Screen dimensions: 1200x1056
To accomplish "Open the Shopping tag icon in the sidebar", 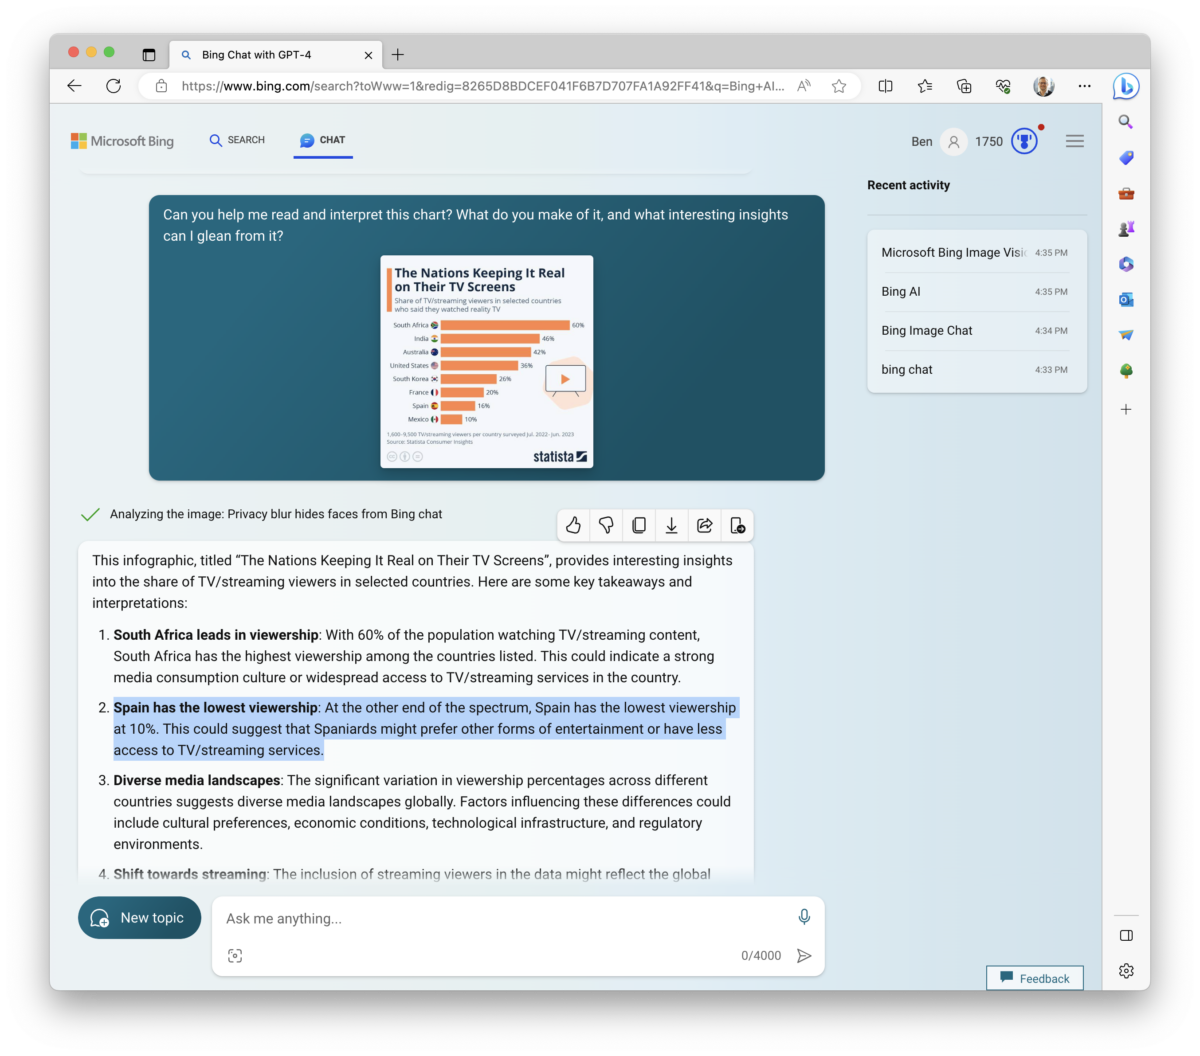I will (x=1126, y=157).
